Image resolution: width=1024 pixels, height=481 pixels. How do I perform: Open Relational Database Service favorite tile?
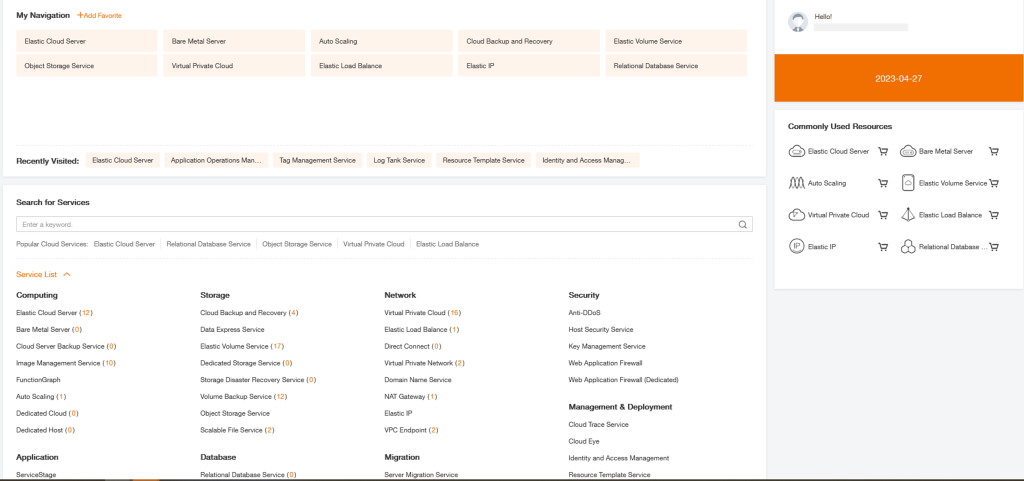point(677,66)
